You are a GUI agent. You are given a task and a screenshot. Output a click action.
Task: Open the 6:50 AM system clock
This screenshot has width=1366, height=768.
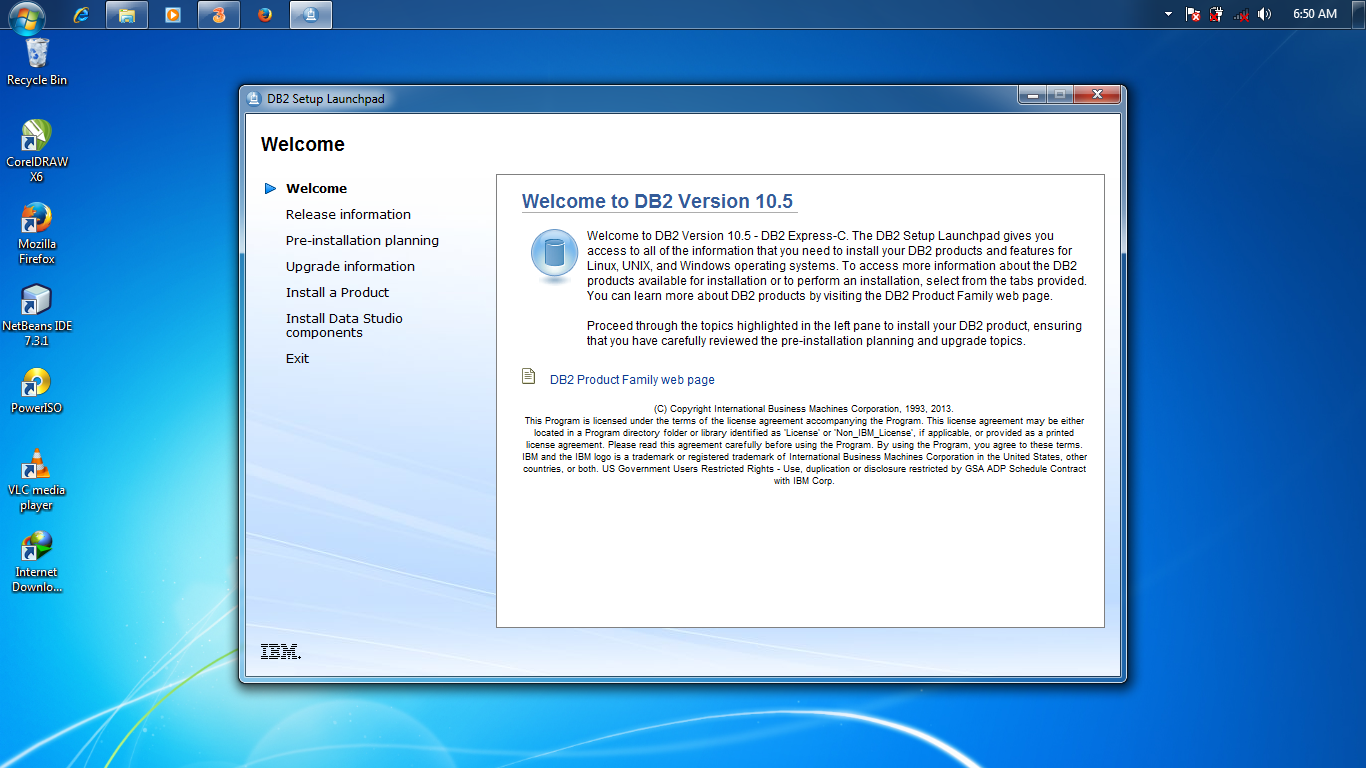pyautogui.click(x=1314, y=14)
